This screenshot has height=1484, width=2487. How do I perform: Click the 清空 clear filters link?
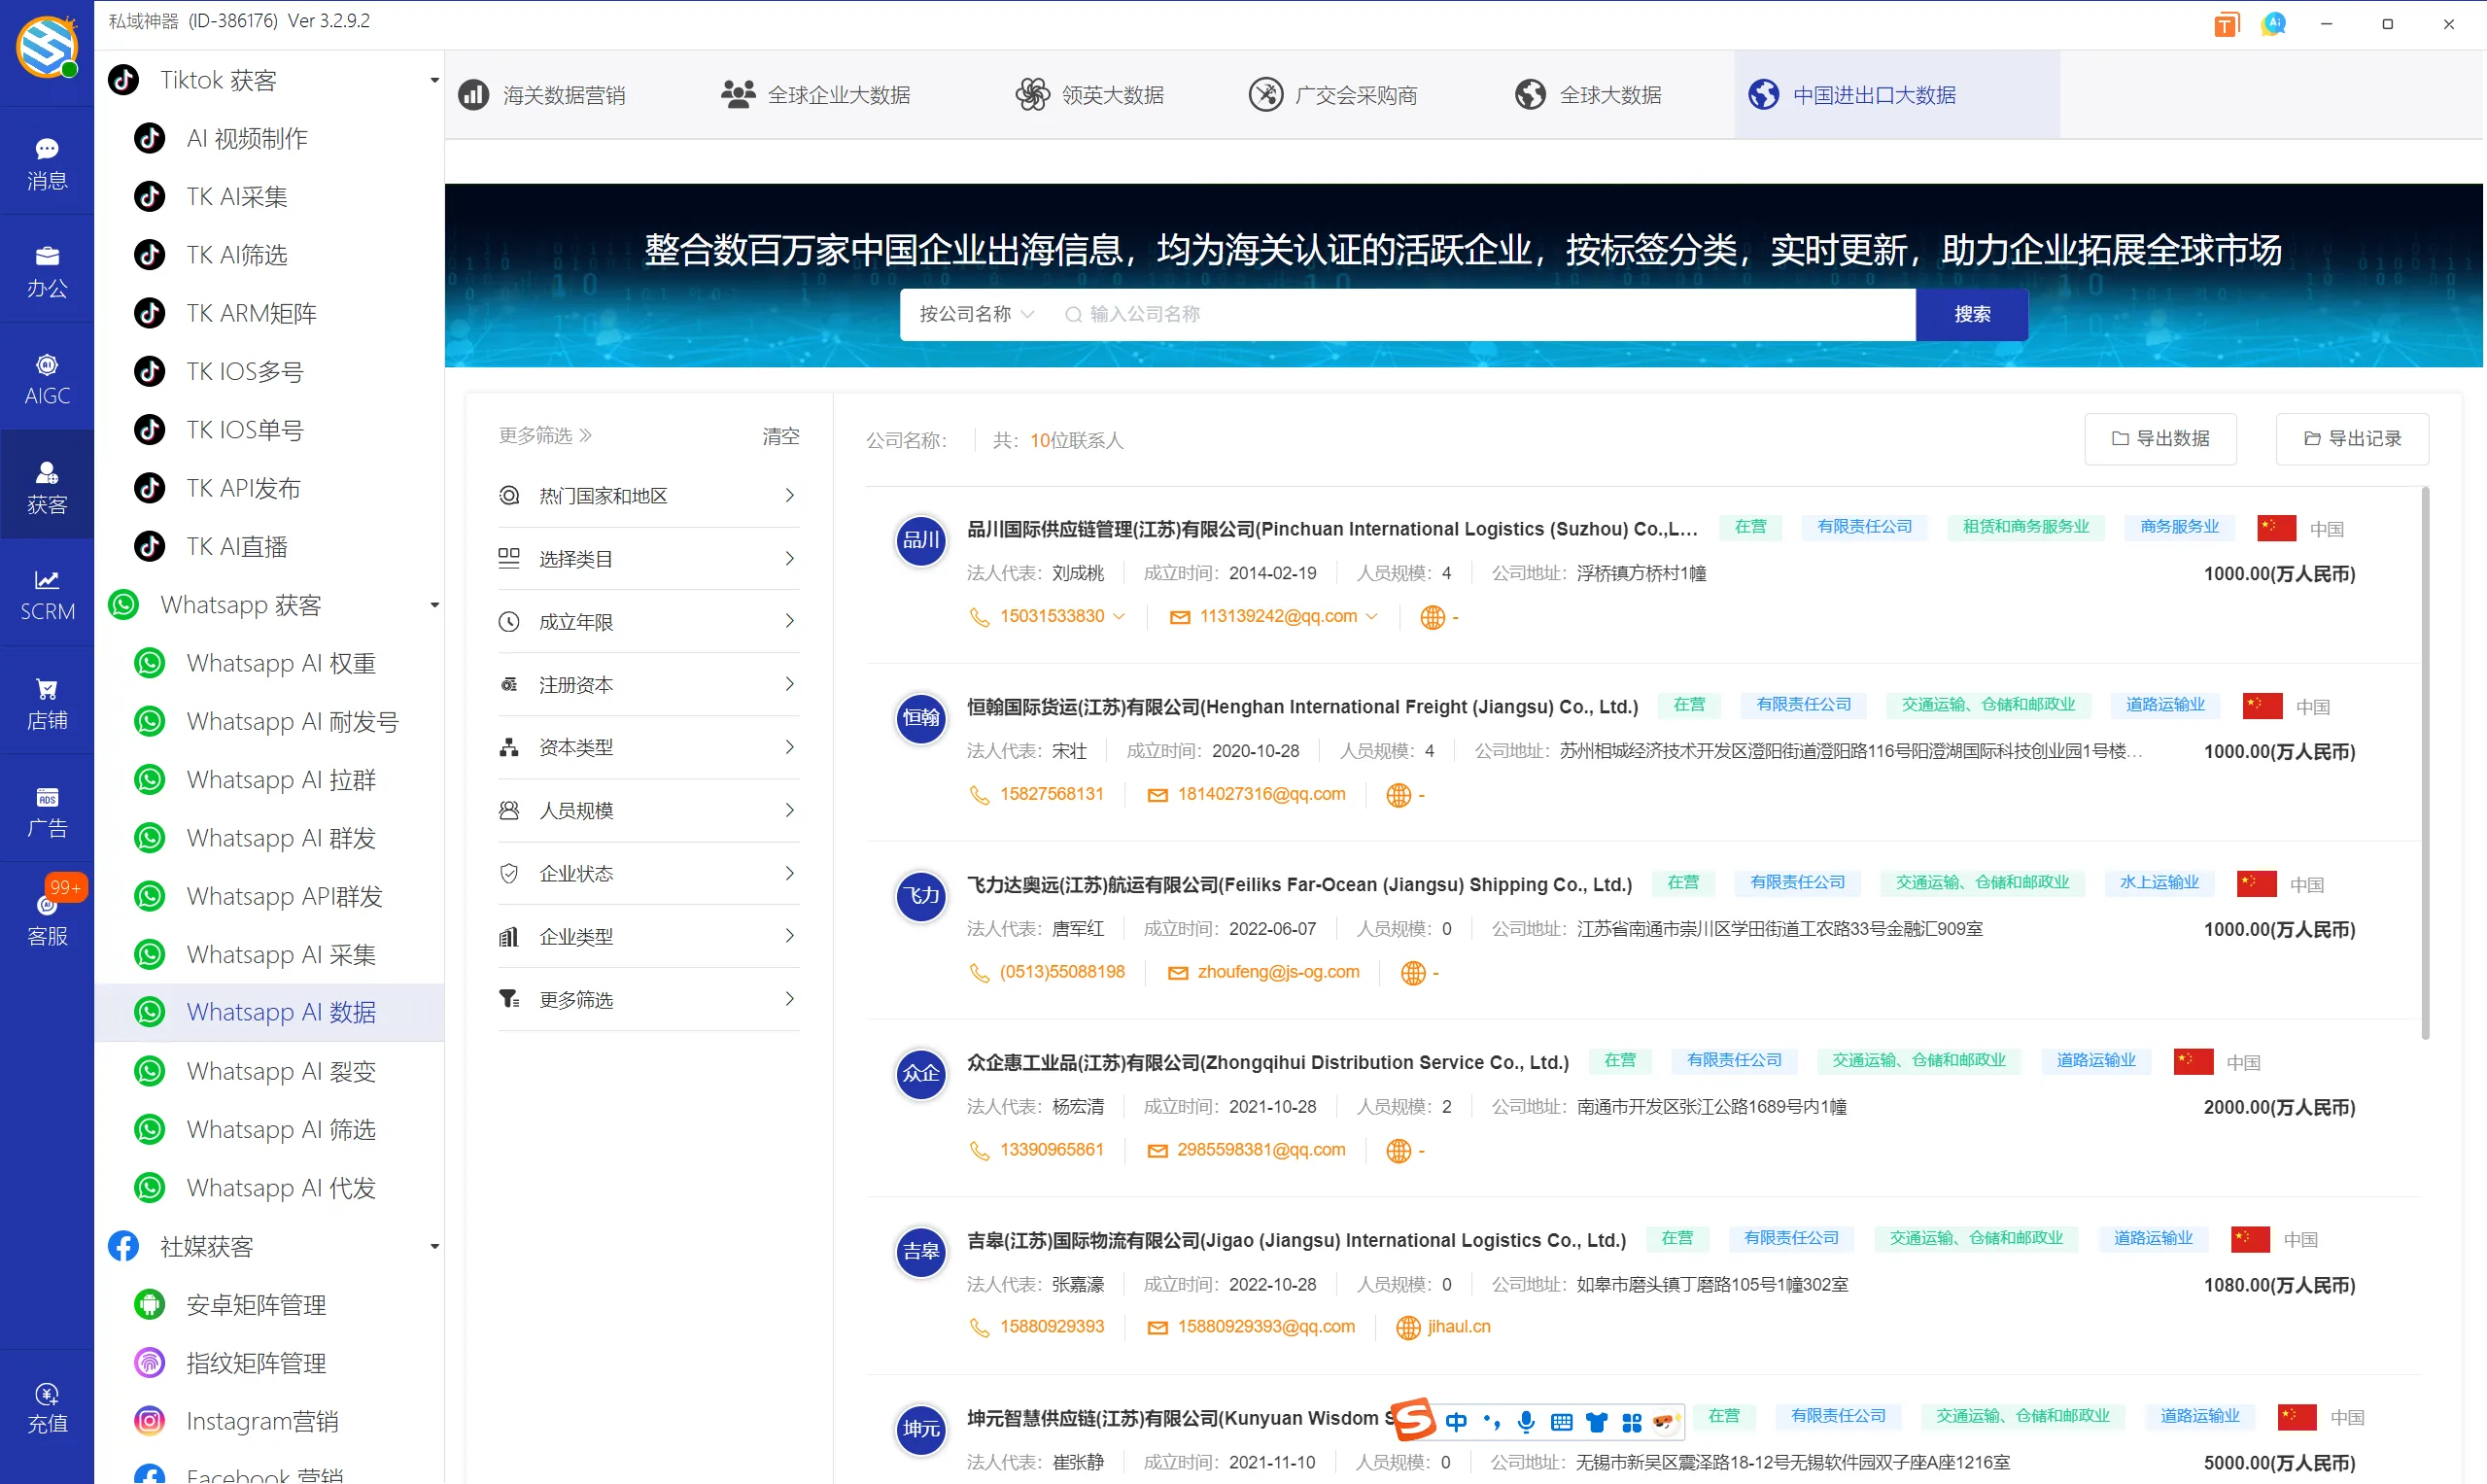click(x=779, y=435)
